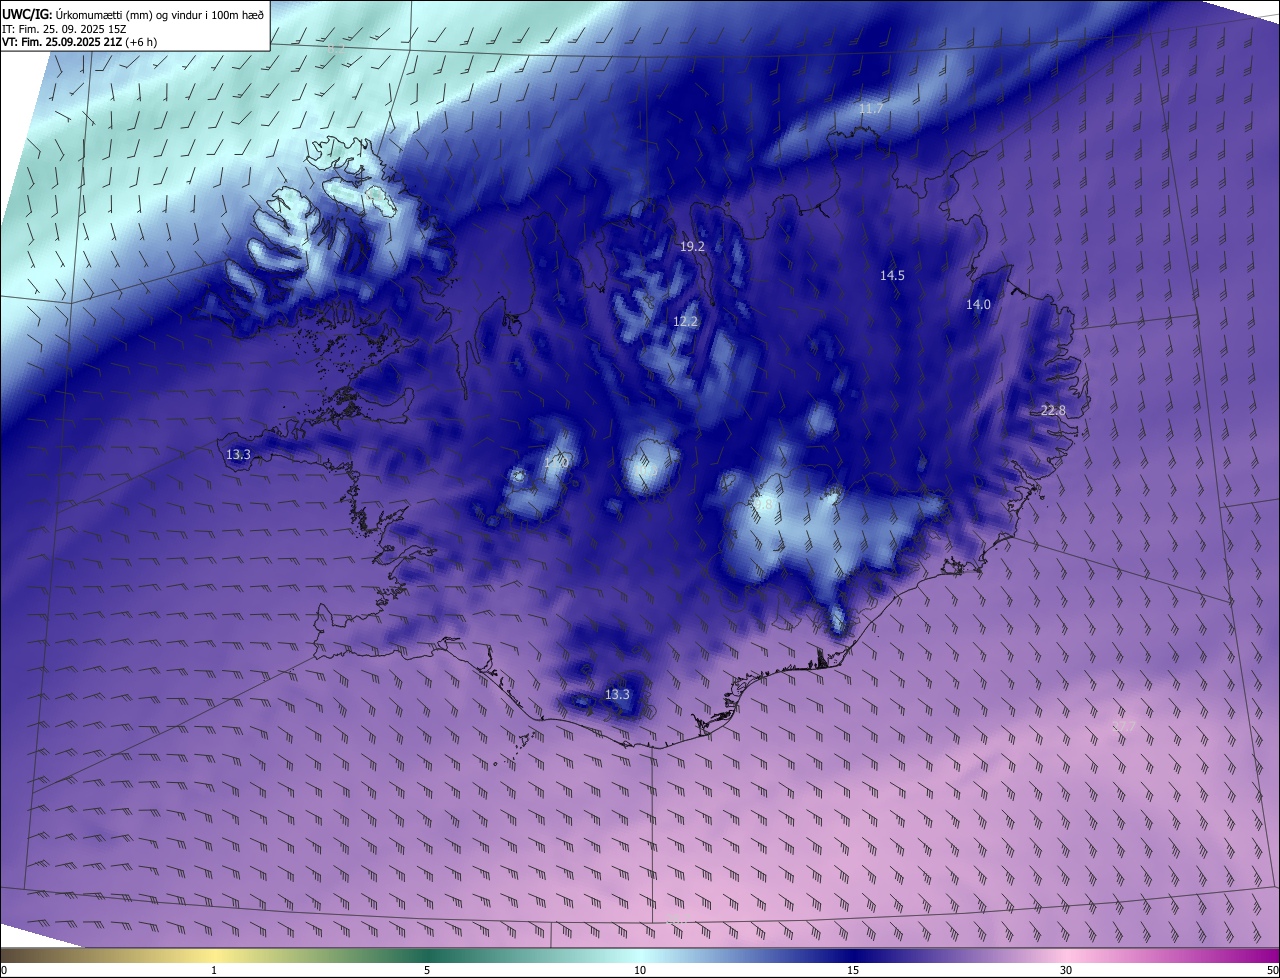This screenshot has height=978, width=1280.
Task: Select the faint 27.7 label over the southeast ocean
Action: point(1124,725)
